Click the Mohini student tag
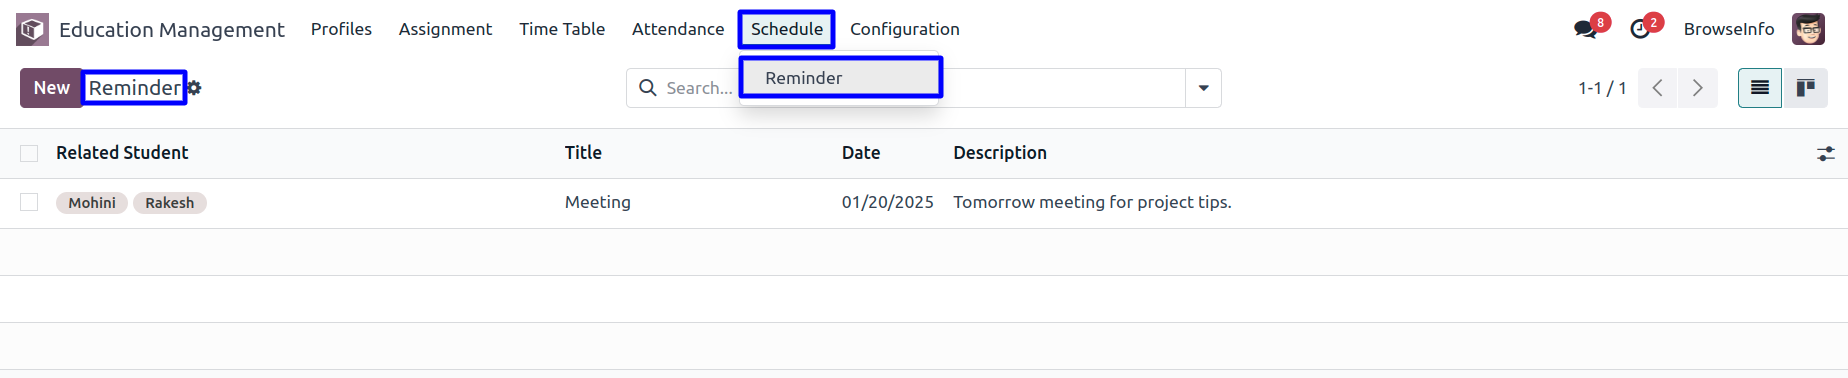Image resolution: width=1848 pixels, height=378 pixels. [92, 203]
